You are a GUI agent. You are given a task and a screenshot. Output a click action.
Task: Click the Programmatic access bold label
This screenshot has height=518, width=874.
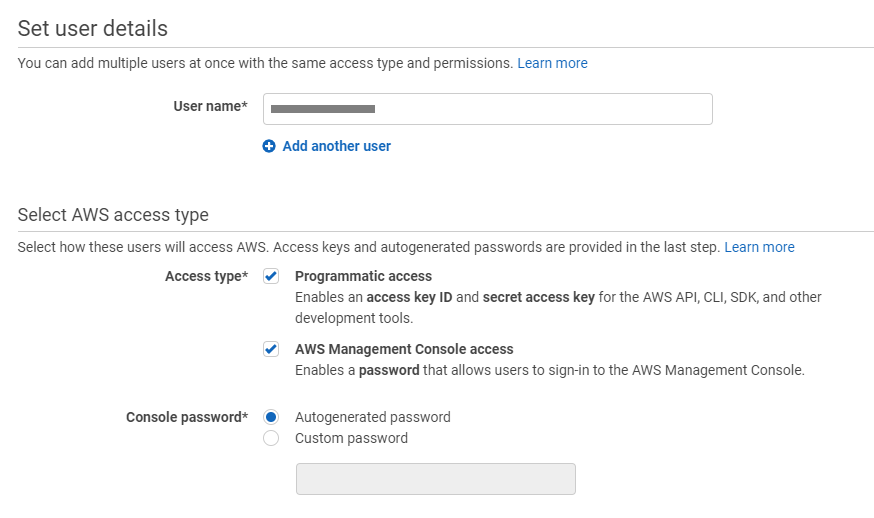[x=363, y=276]
